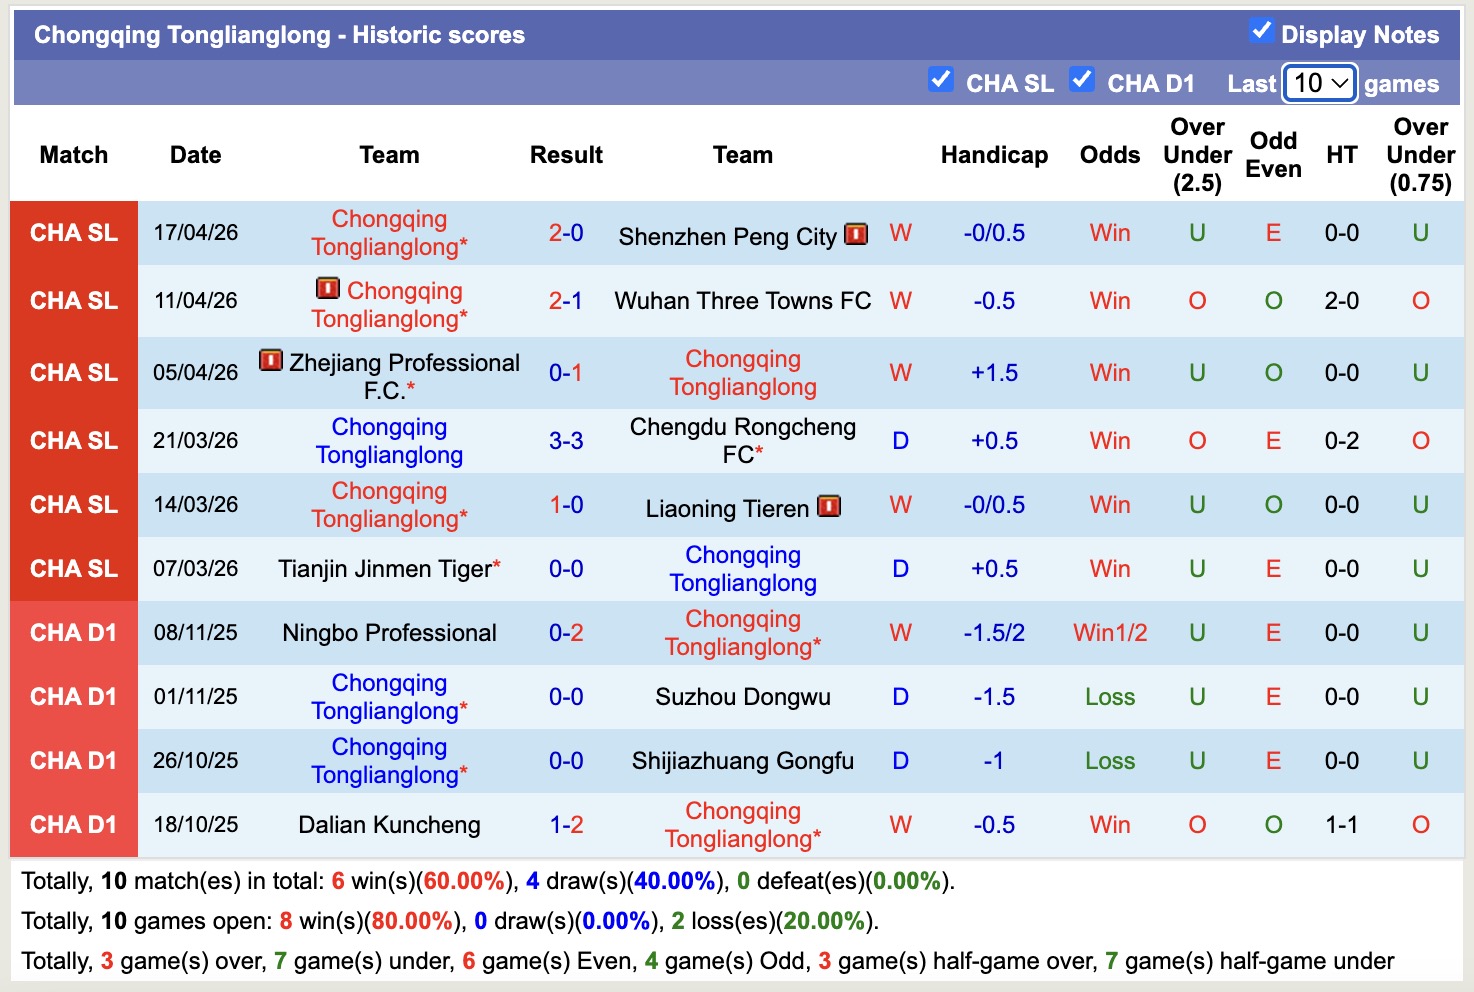Disable the CHA SL league filter

coord(940,80)
